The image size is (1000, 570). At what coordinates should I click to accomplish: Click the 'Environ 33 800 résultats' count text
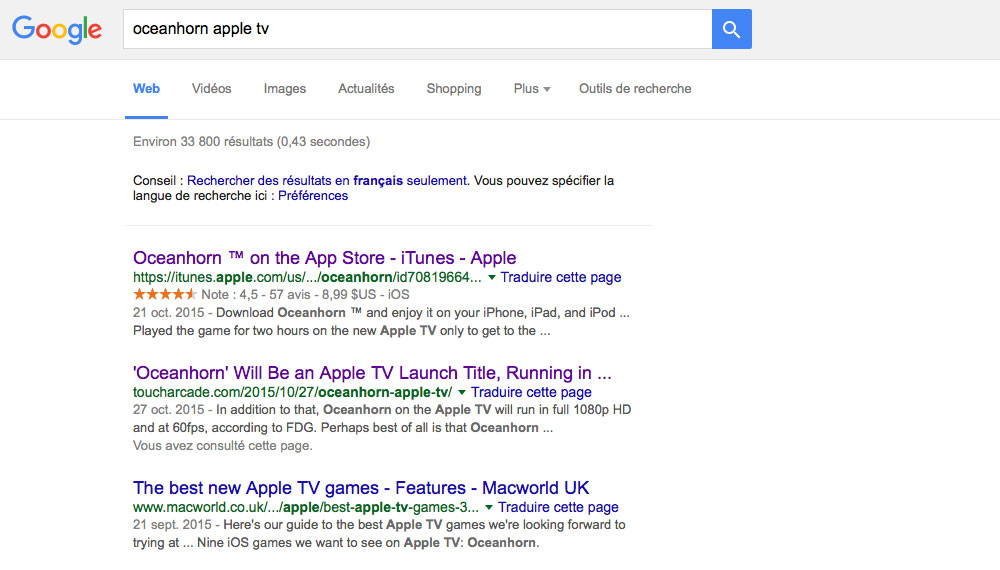[251, 142]
